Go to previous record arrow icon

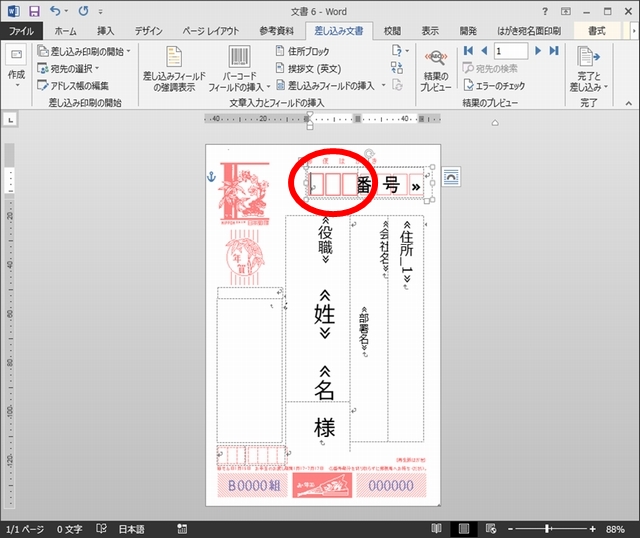point(484,51)
